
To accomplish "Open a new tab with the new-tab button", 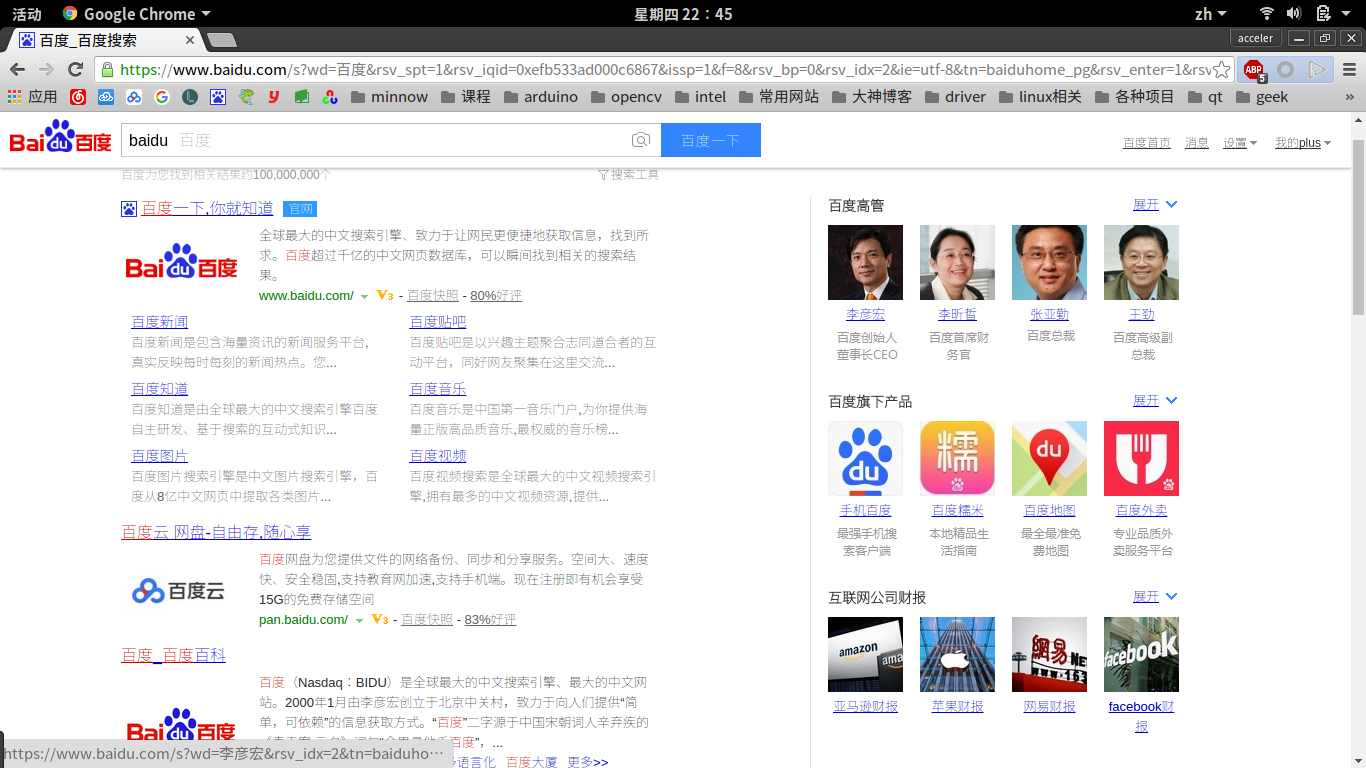I will (x=222, y=40).
